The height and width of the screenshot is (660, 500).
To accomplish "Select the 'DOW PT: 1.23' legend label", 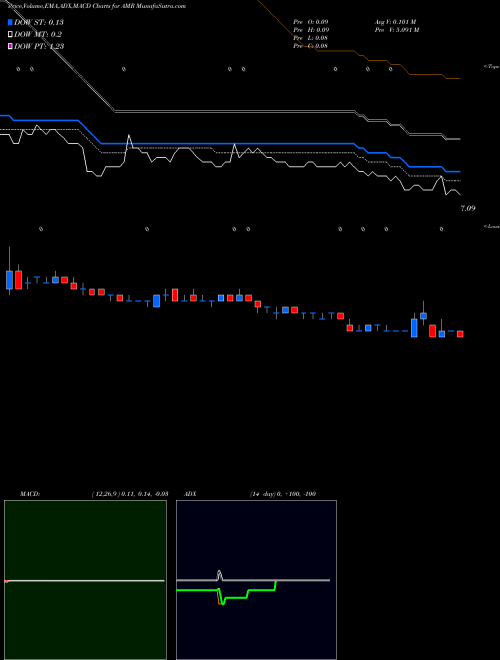I will click(x=39, y=46).
